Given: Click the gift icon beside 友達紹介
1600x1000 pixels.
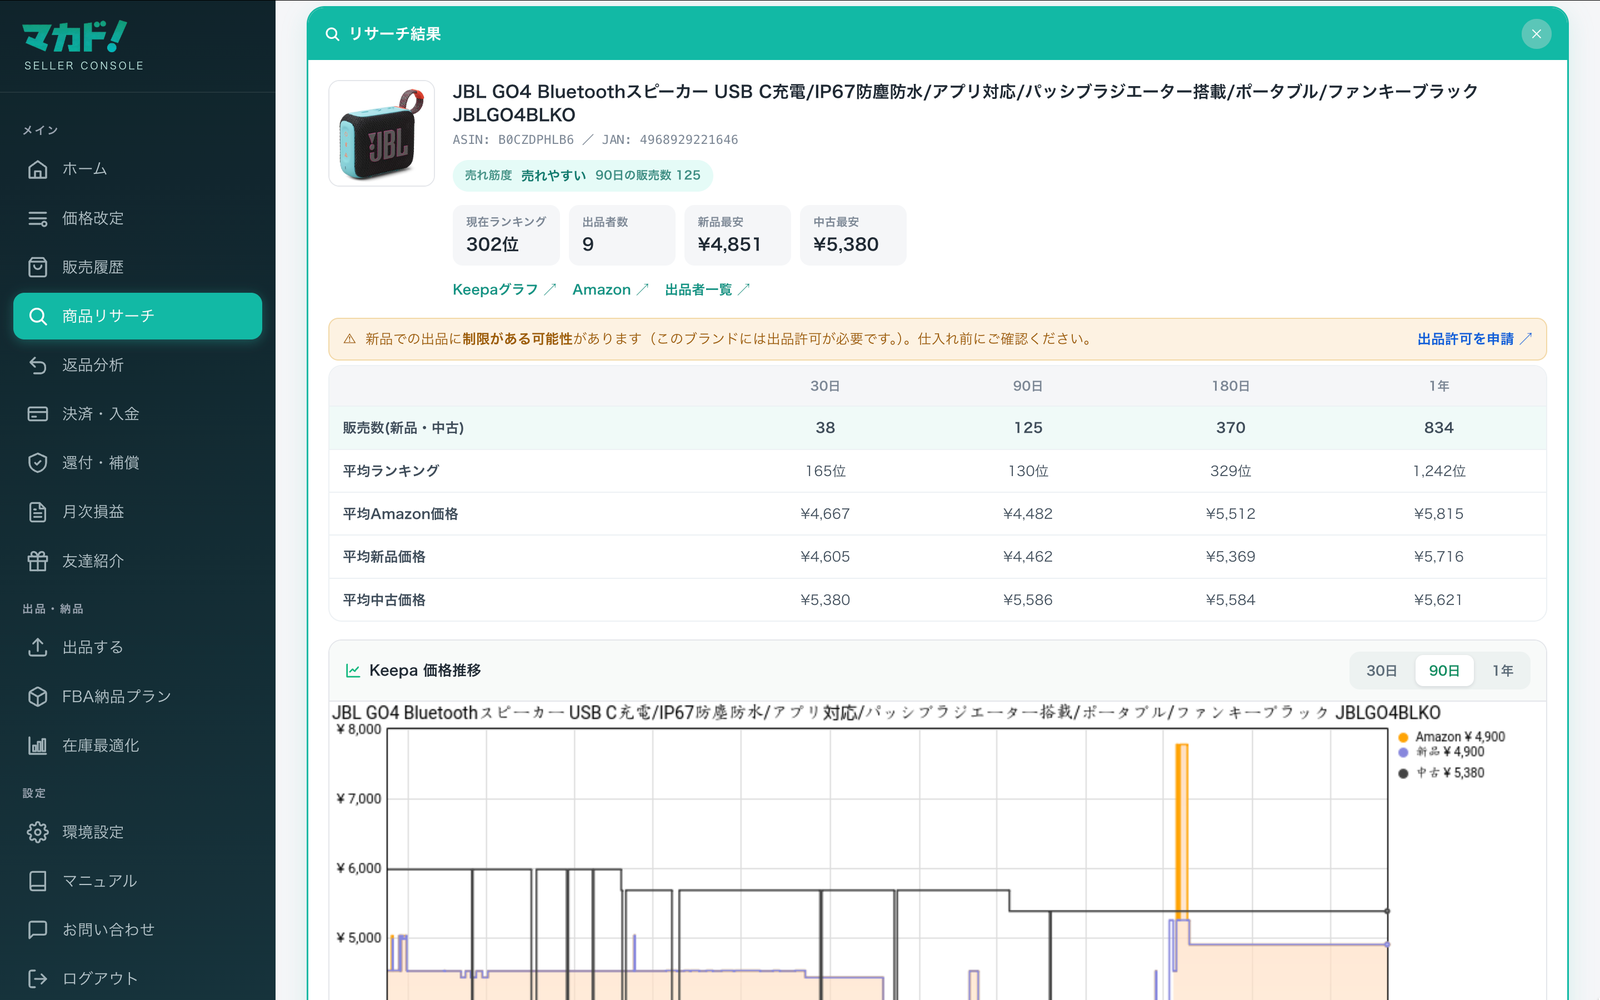Looking at the screenshot, I should [x=38, y=561].
